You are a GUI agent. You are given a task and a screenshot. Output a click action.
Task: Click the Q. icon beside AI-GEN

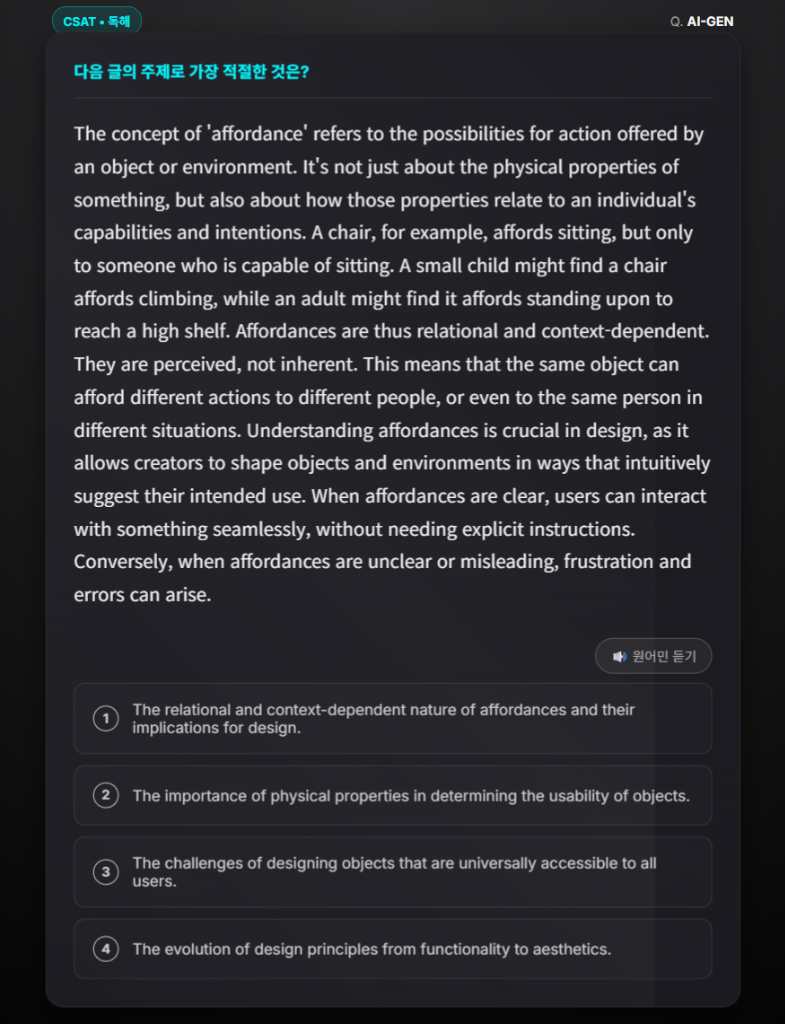[679, 20]
